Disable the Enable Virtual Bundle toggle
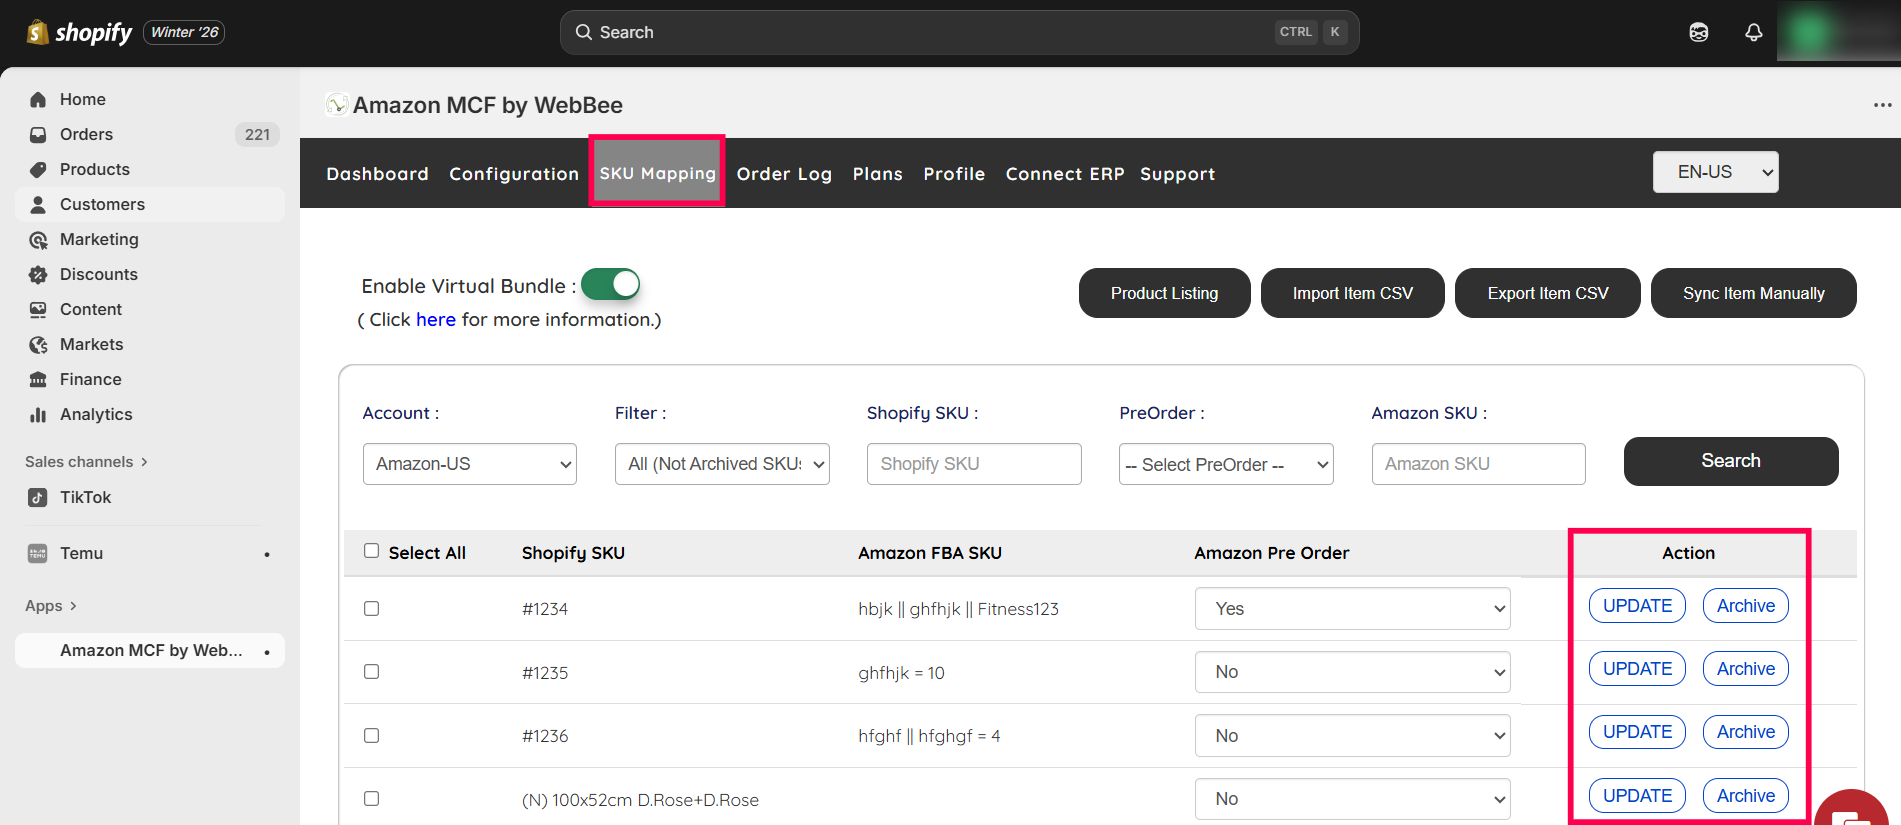 click(610, 285)
